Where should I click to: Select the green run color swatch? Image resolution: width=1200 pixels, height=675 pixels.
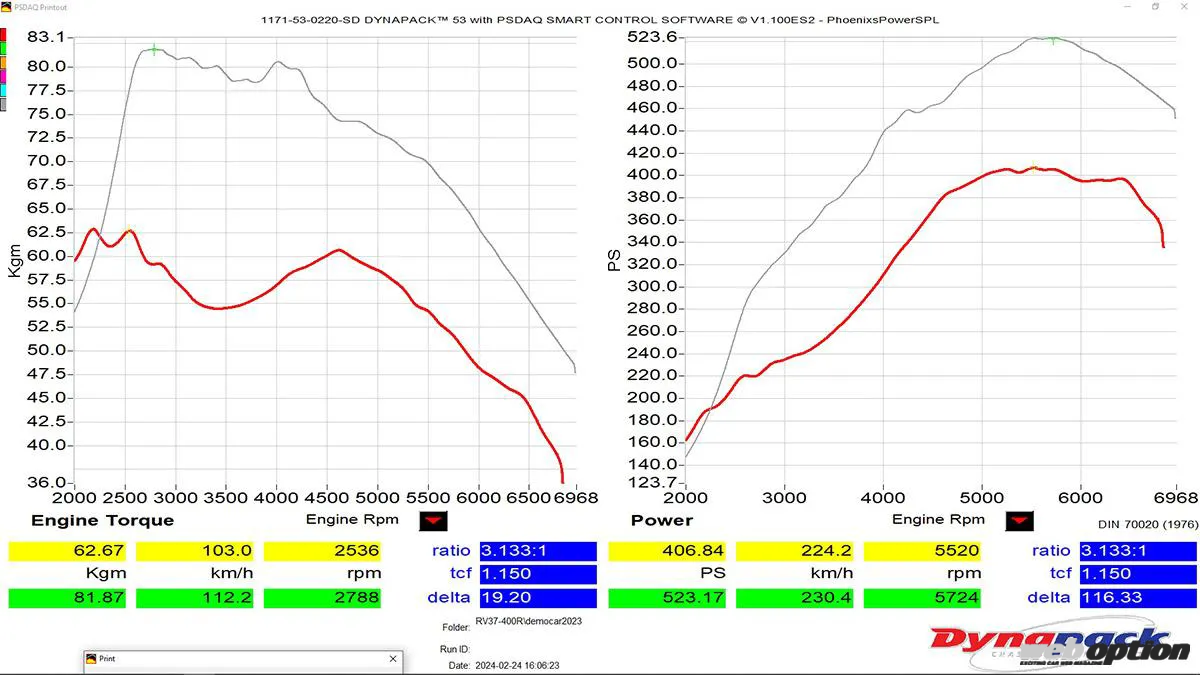click(3, 48)
